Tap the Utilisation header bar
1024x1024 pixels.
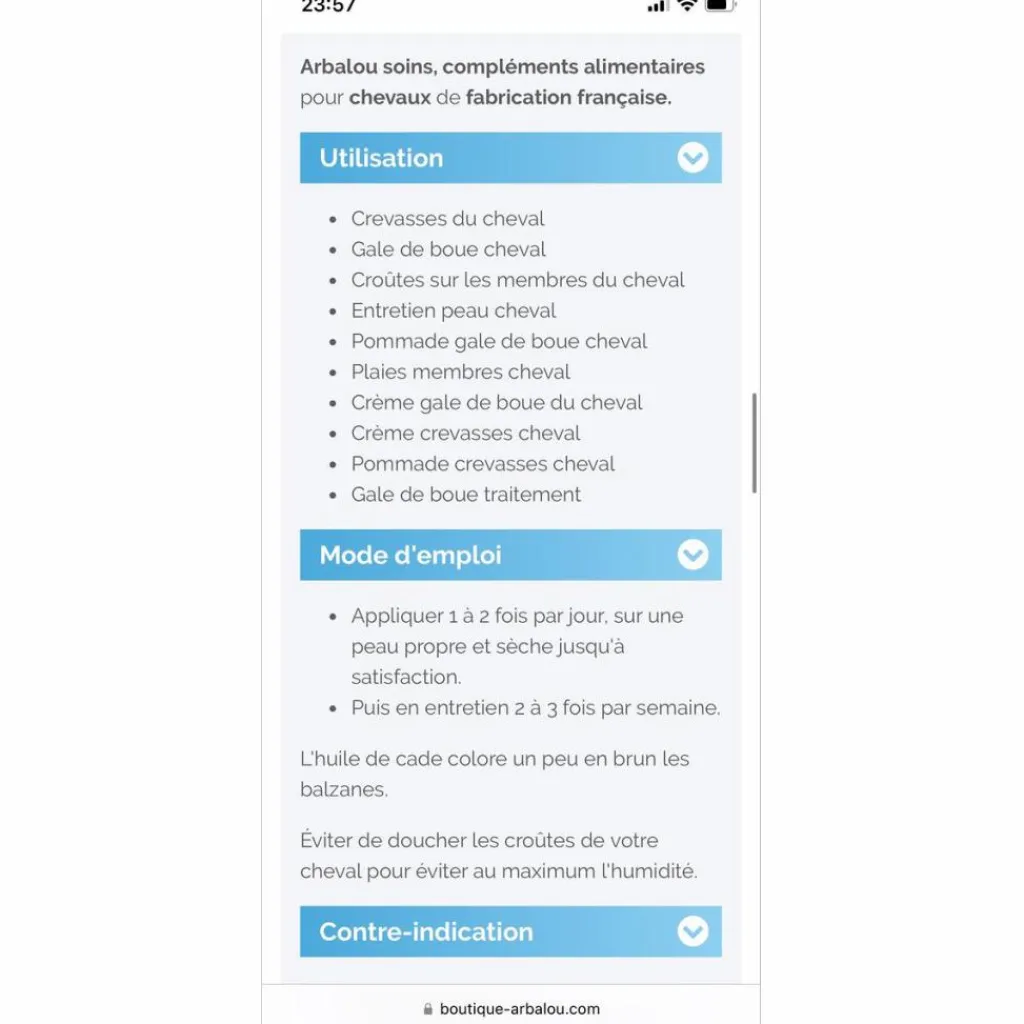tap(511, 157)
